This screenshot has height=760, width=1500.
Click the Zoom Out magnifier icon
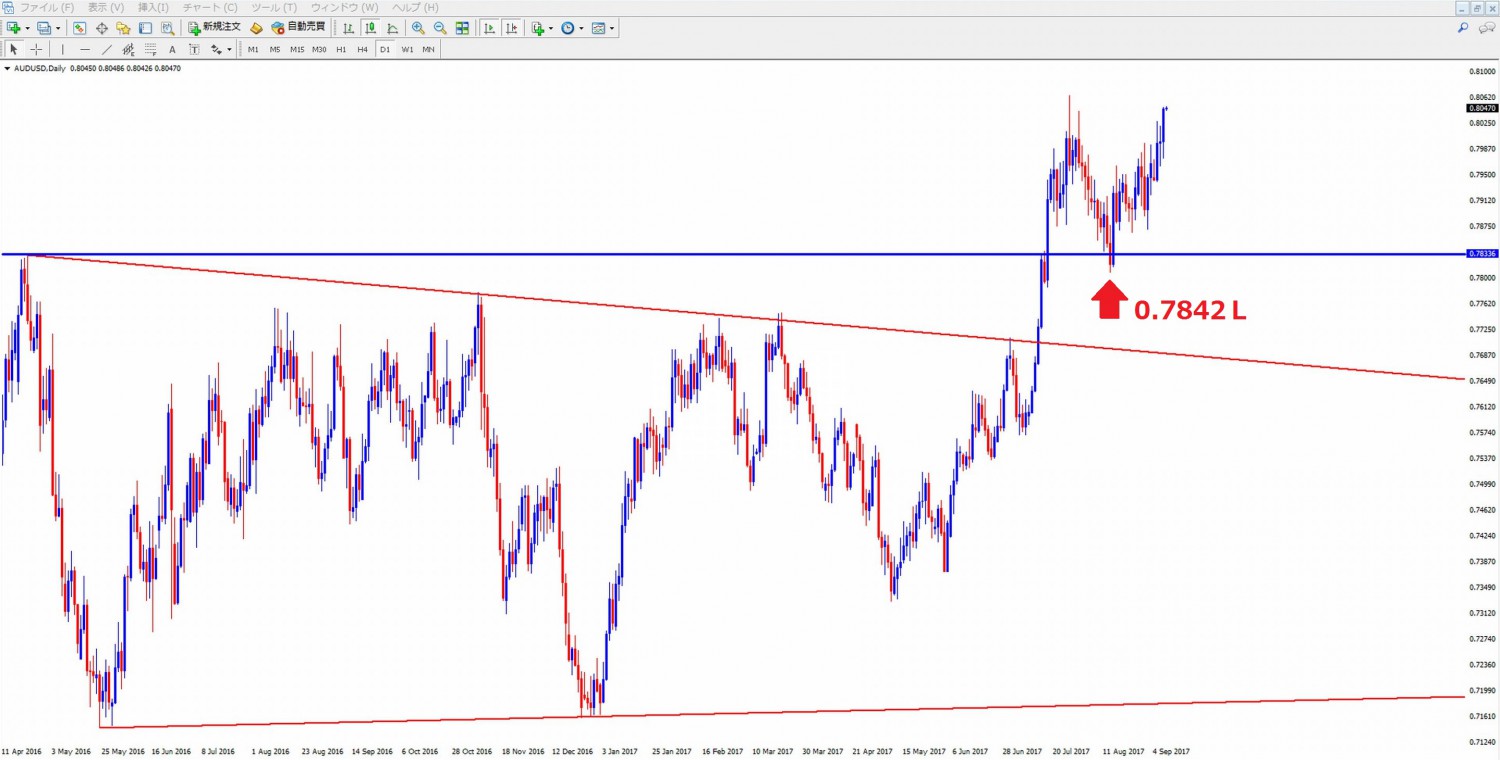(x=440, y=28)
